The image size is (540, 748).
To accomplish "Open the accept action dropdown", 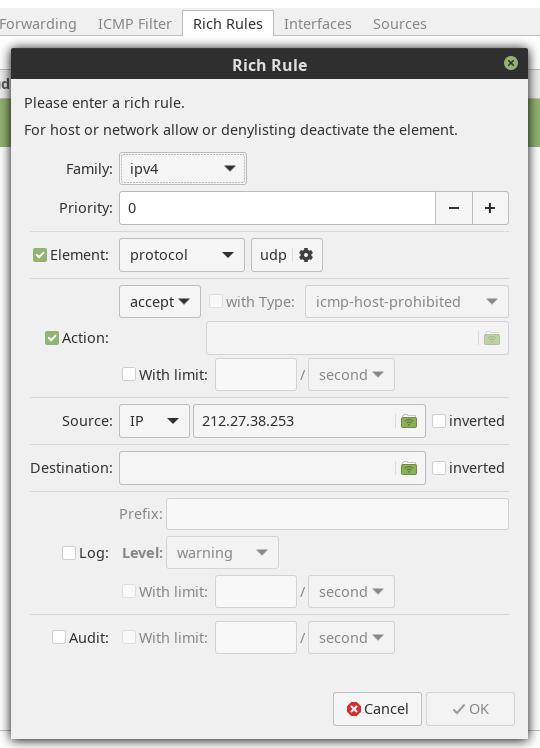I will click(x=160, y=301).
